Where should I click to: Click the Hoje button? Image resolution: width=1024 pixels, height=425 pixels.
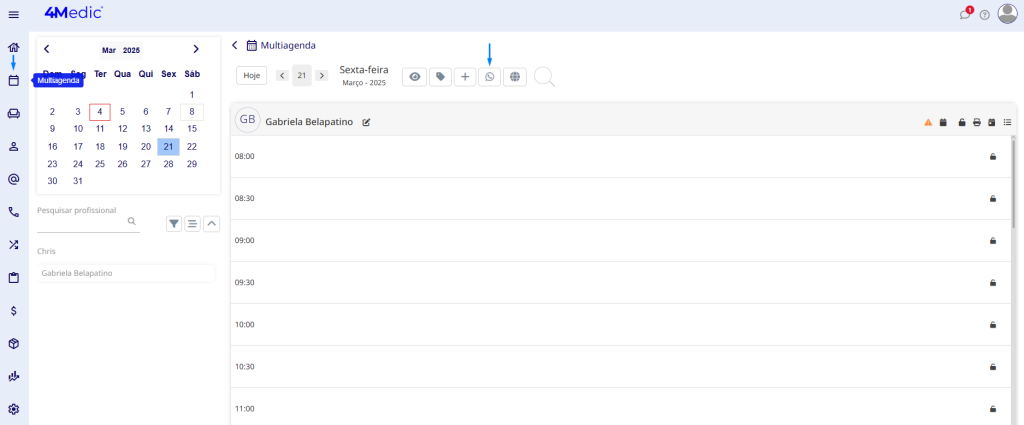click(251, 76)
